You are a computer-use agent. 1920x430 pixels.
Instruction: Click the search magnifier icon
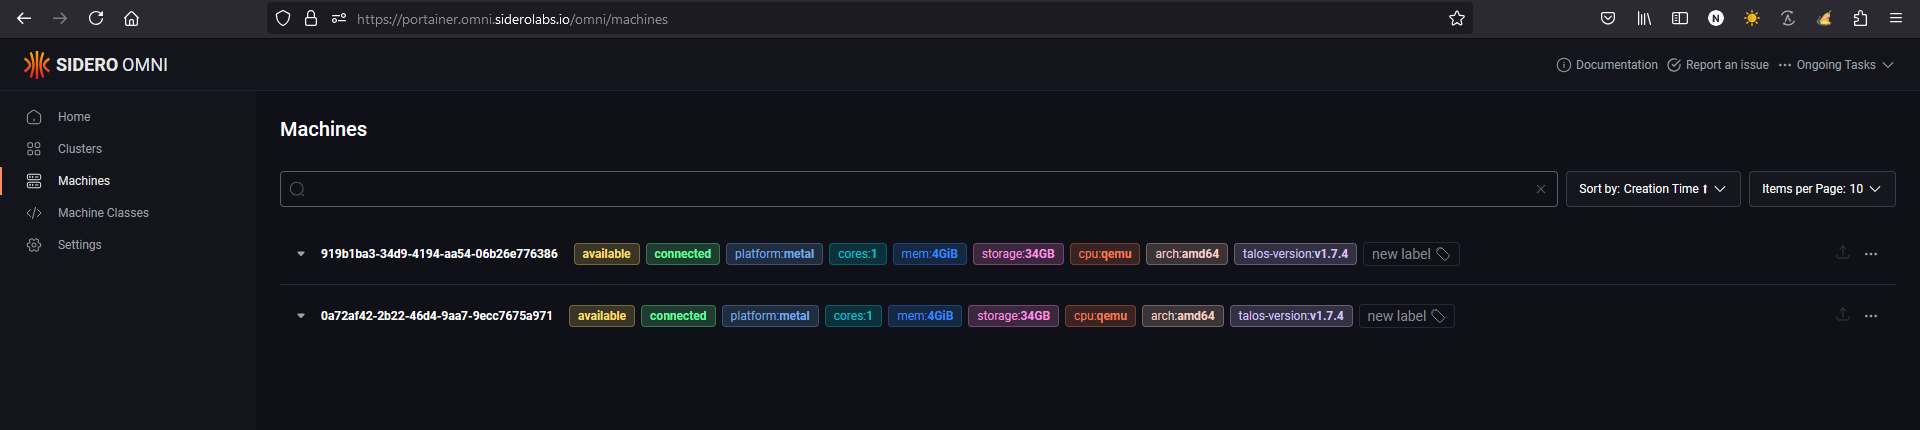click(x=297, y=189)
